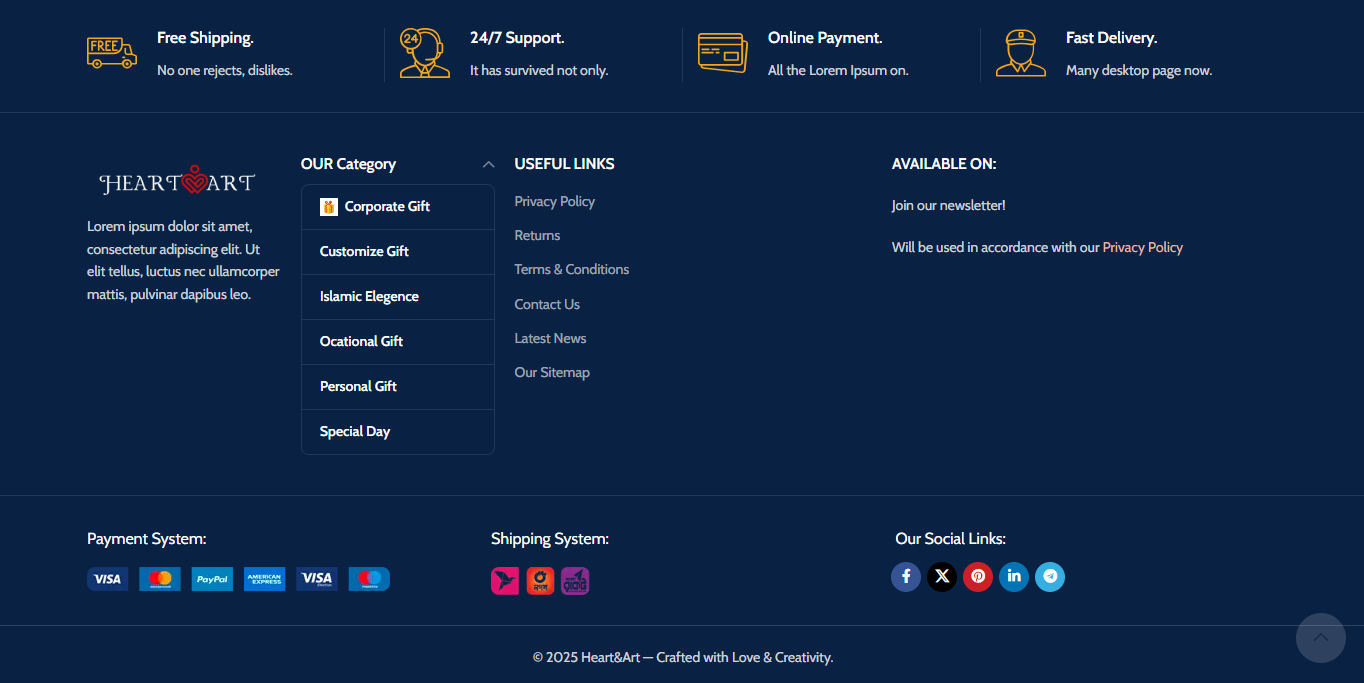The height and width of the screenshot is (683, 1364).
Task: Open the Terms & Conditions link
Action: click(x=572, y=270)
